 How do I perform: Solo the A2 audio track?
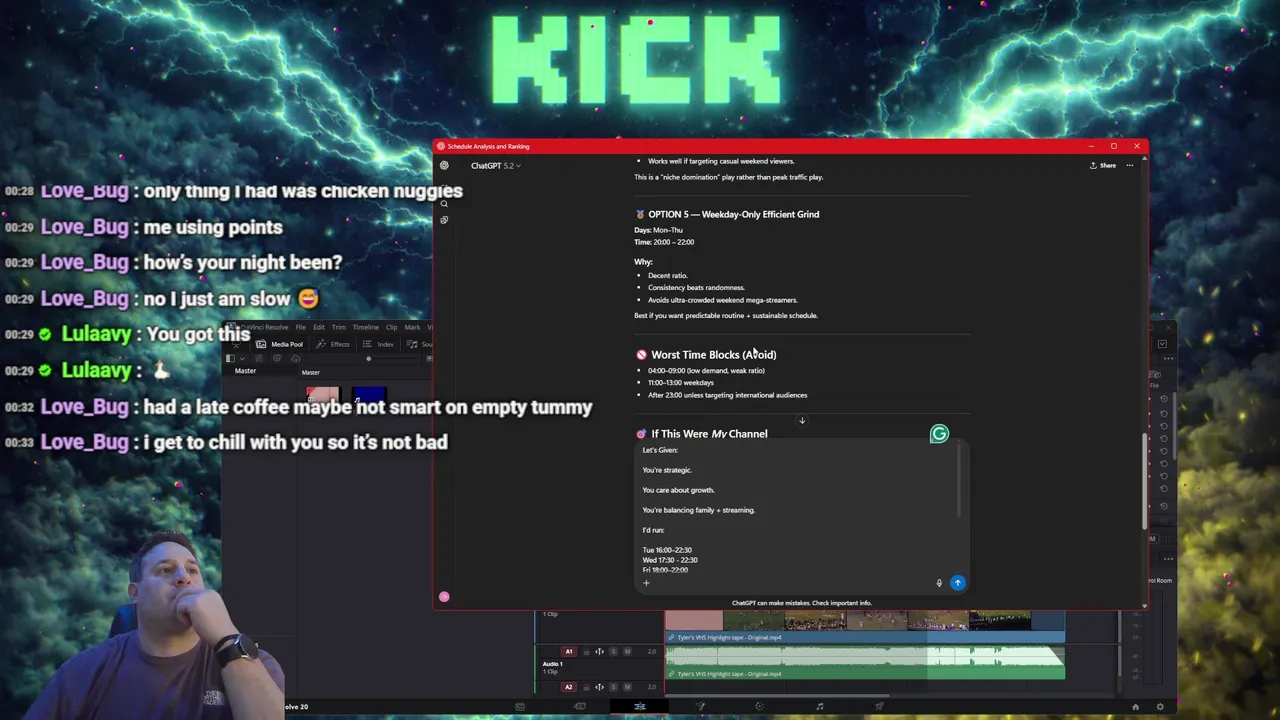click(614, 687)
